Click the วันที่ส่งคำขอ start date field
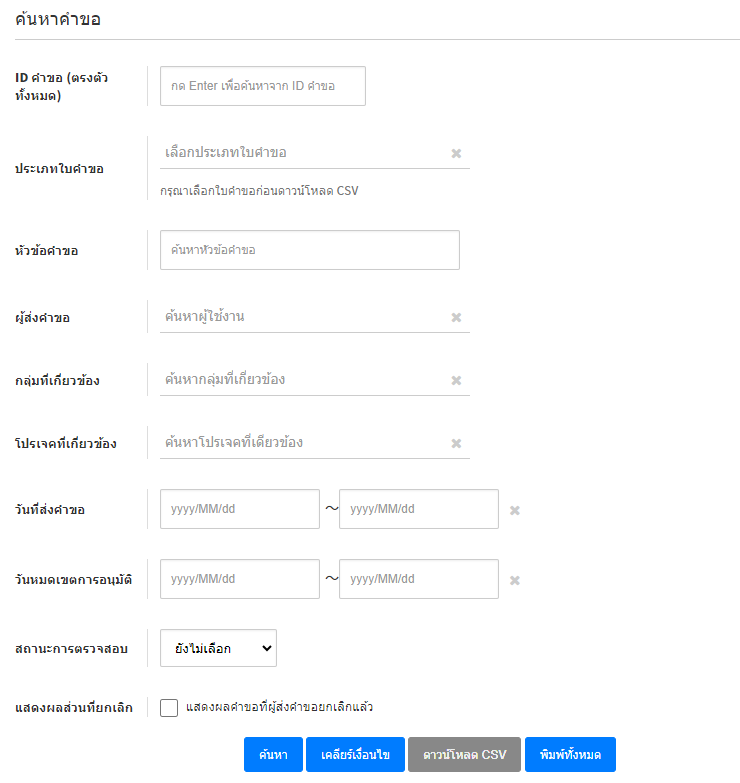This screenshot has height=783, width=740. [x=239, y=509]
